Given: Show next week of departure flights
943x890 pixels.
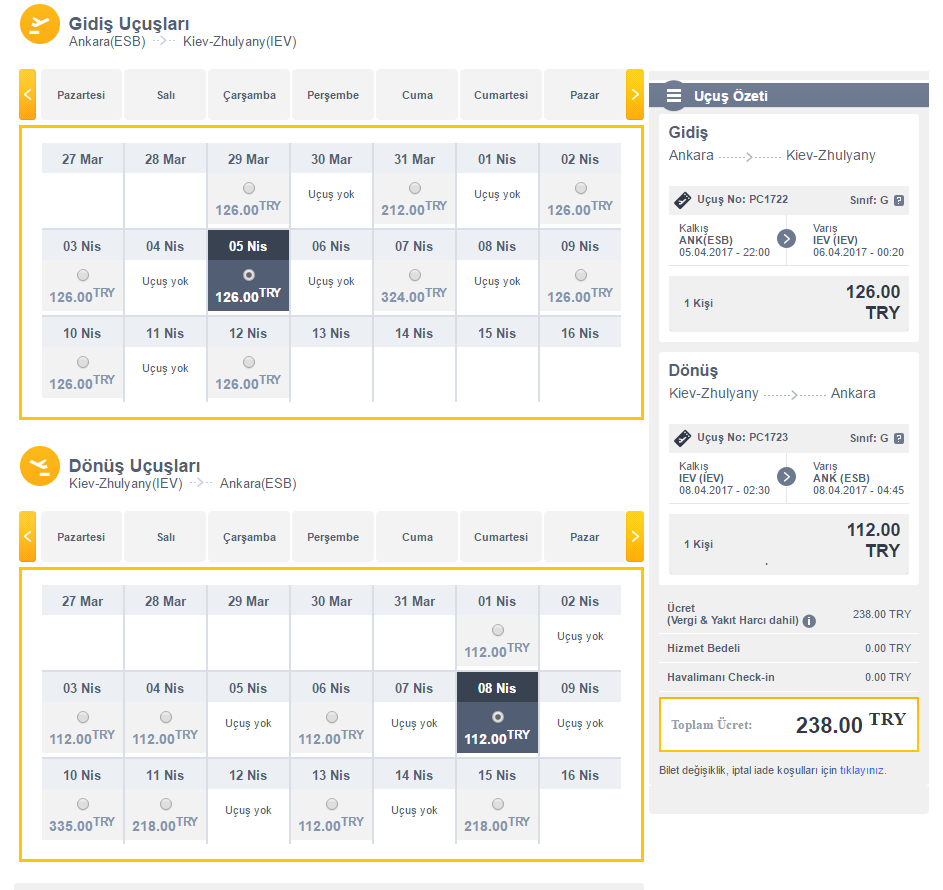Looking at the screenshot, I should point(635,95).
